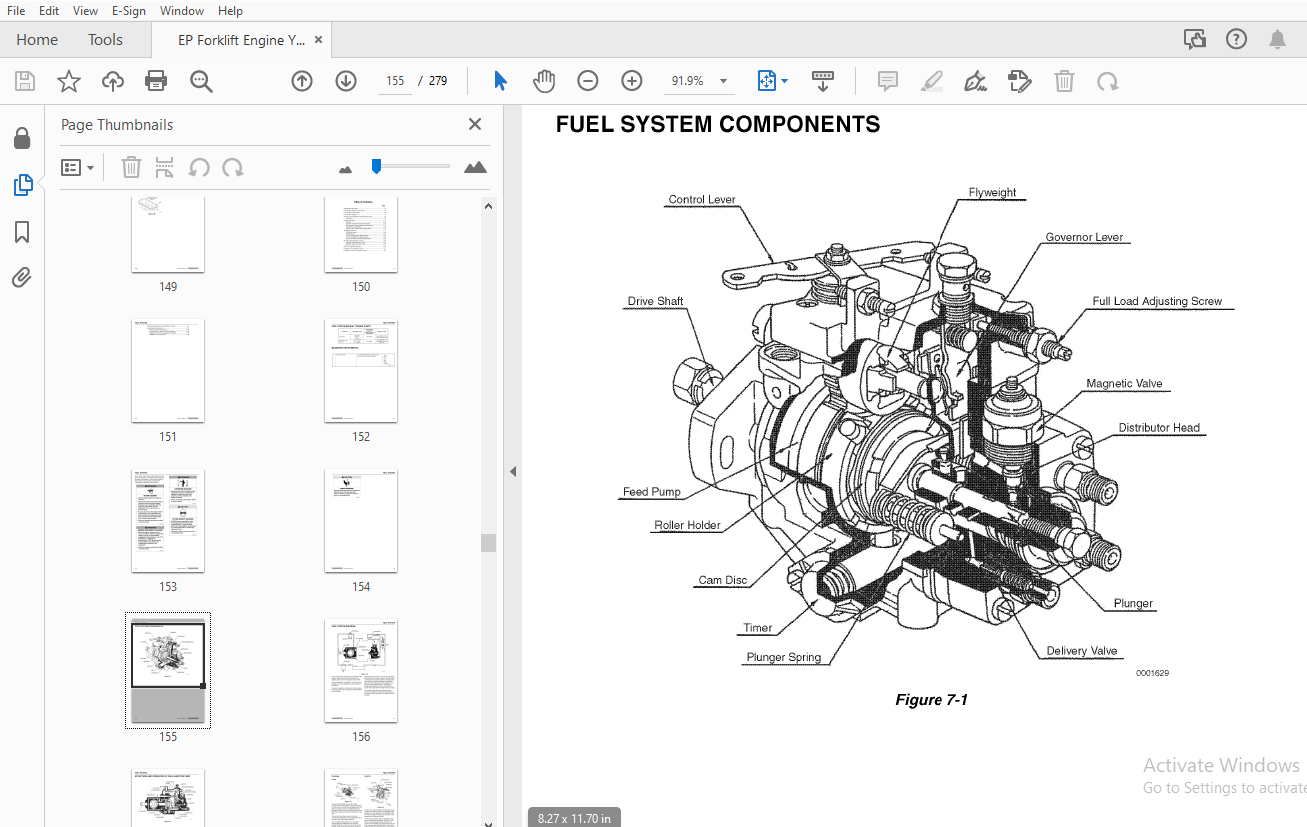Viewport: 1307px width, 827px height.
Task: Choose the selection arrow tool
Action: coord(501,81)
